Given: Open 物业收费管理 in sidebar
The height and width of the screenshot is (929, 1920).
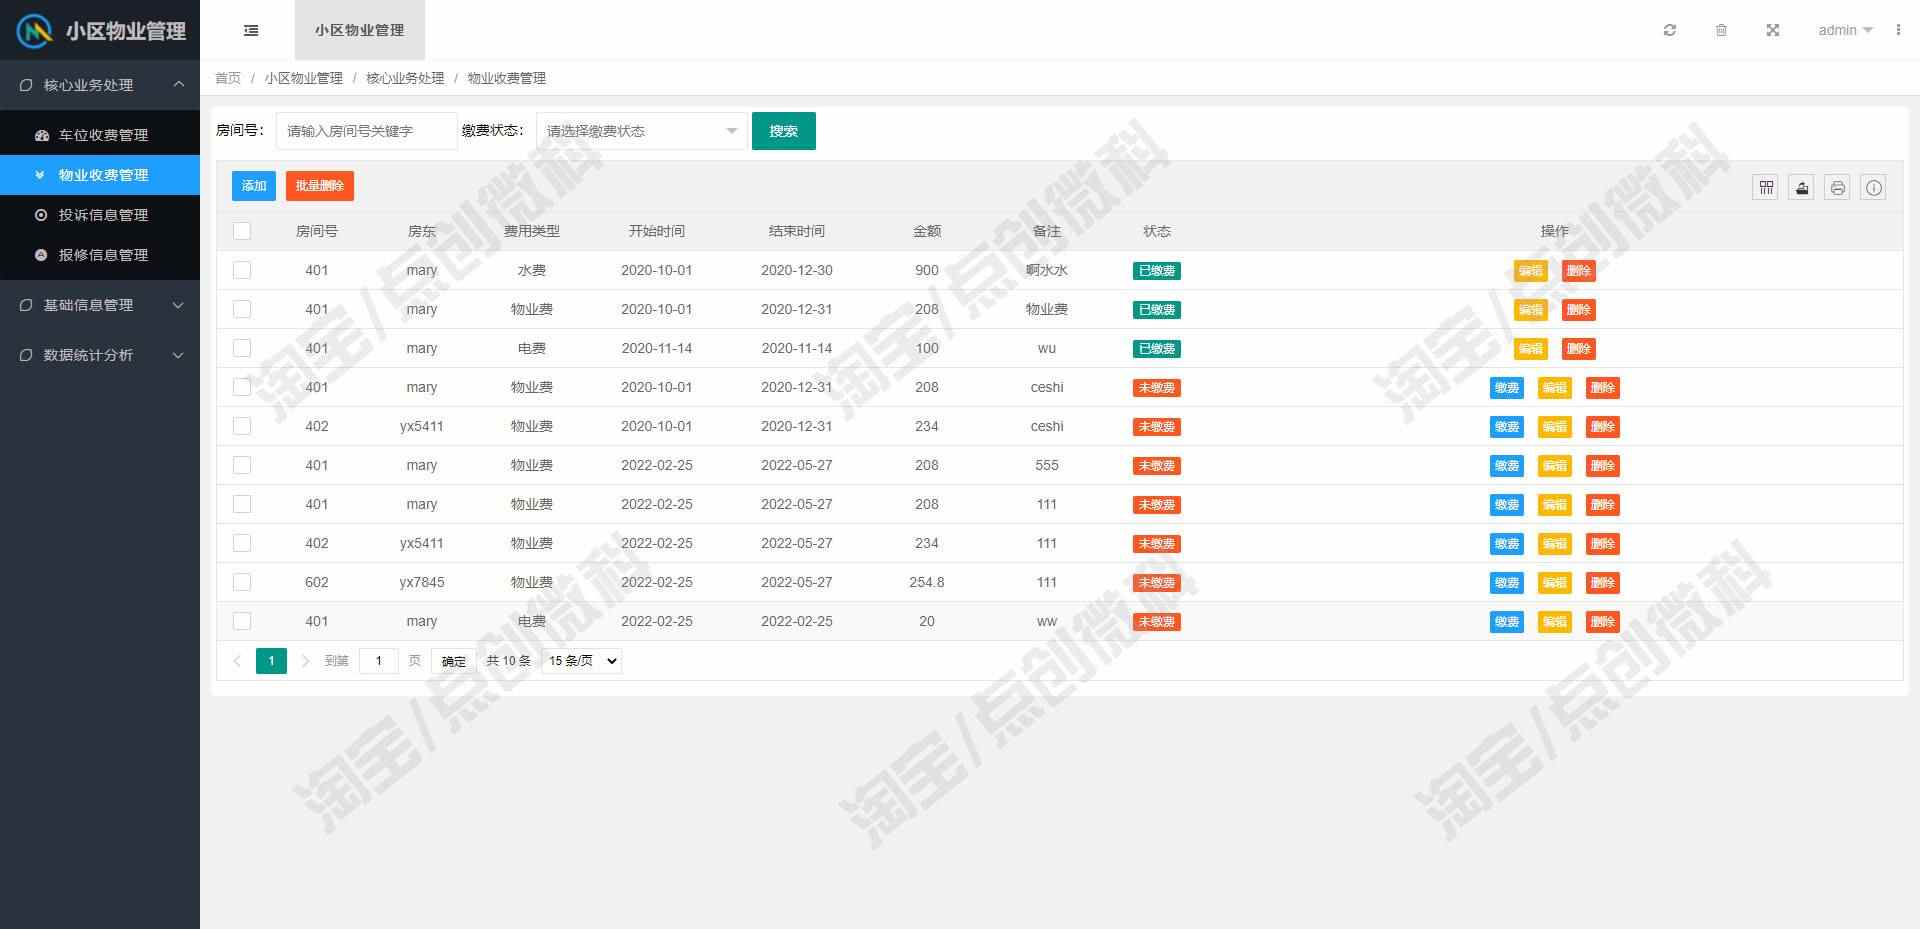Looking at the screenshot, I should point(100,175).
